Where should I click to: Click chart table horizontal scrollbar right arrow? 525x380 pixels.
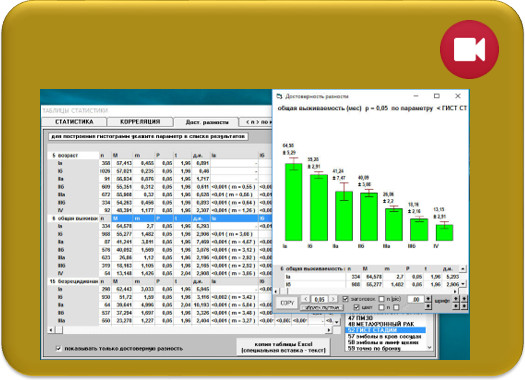coord(455,291)
